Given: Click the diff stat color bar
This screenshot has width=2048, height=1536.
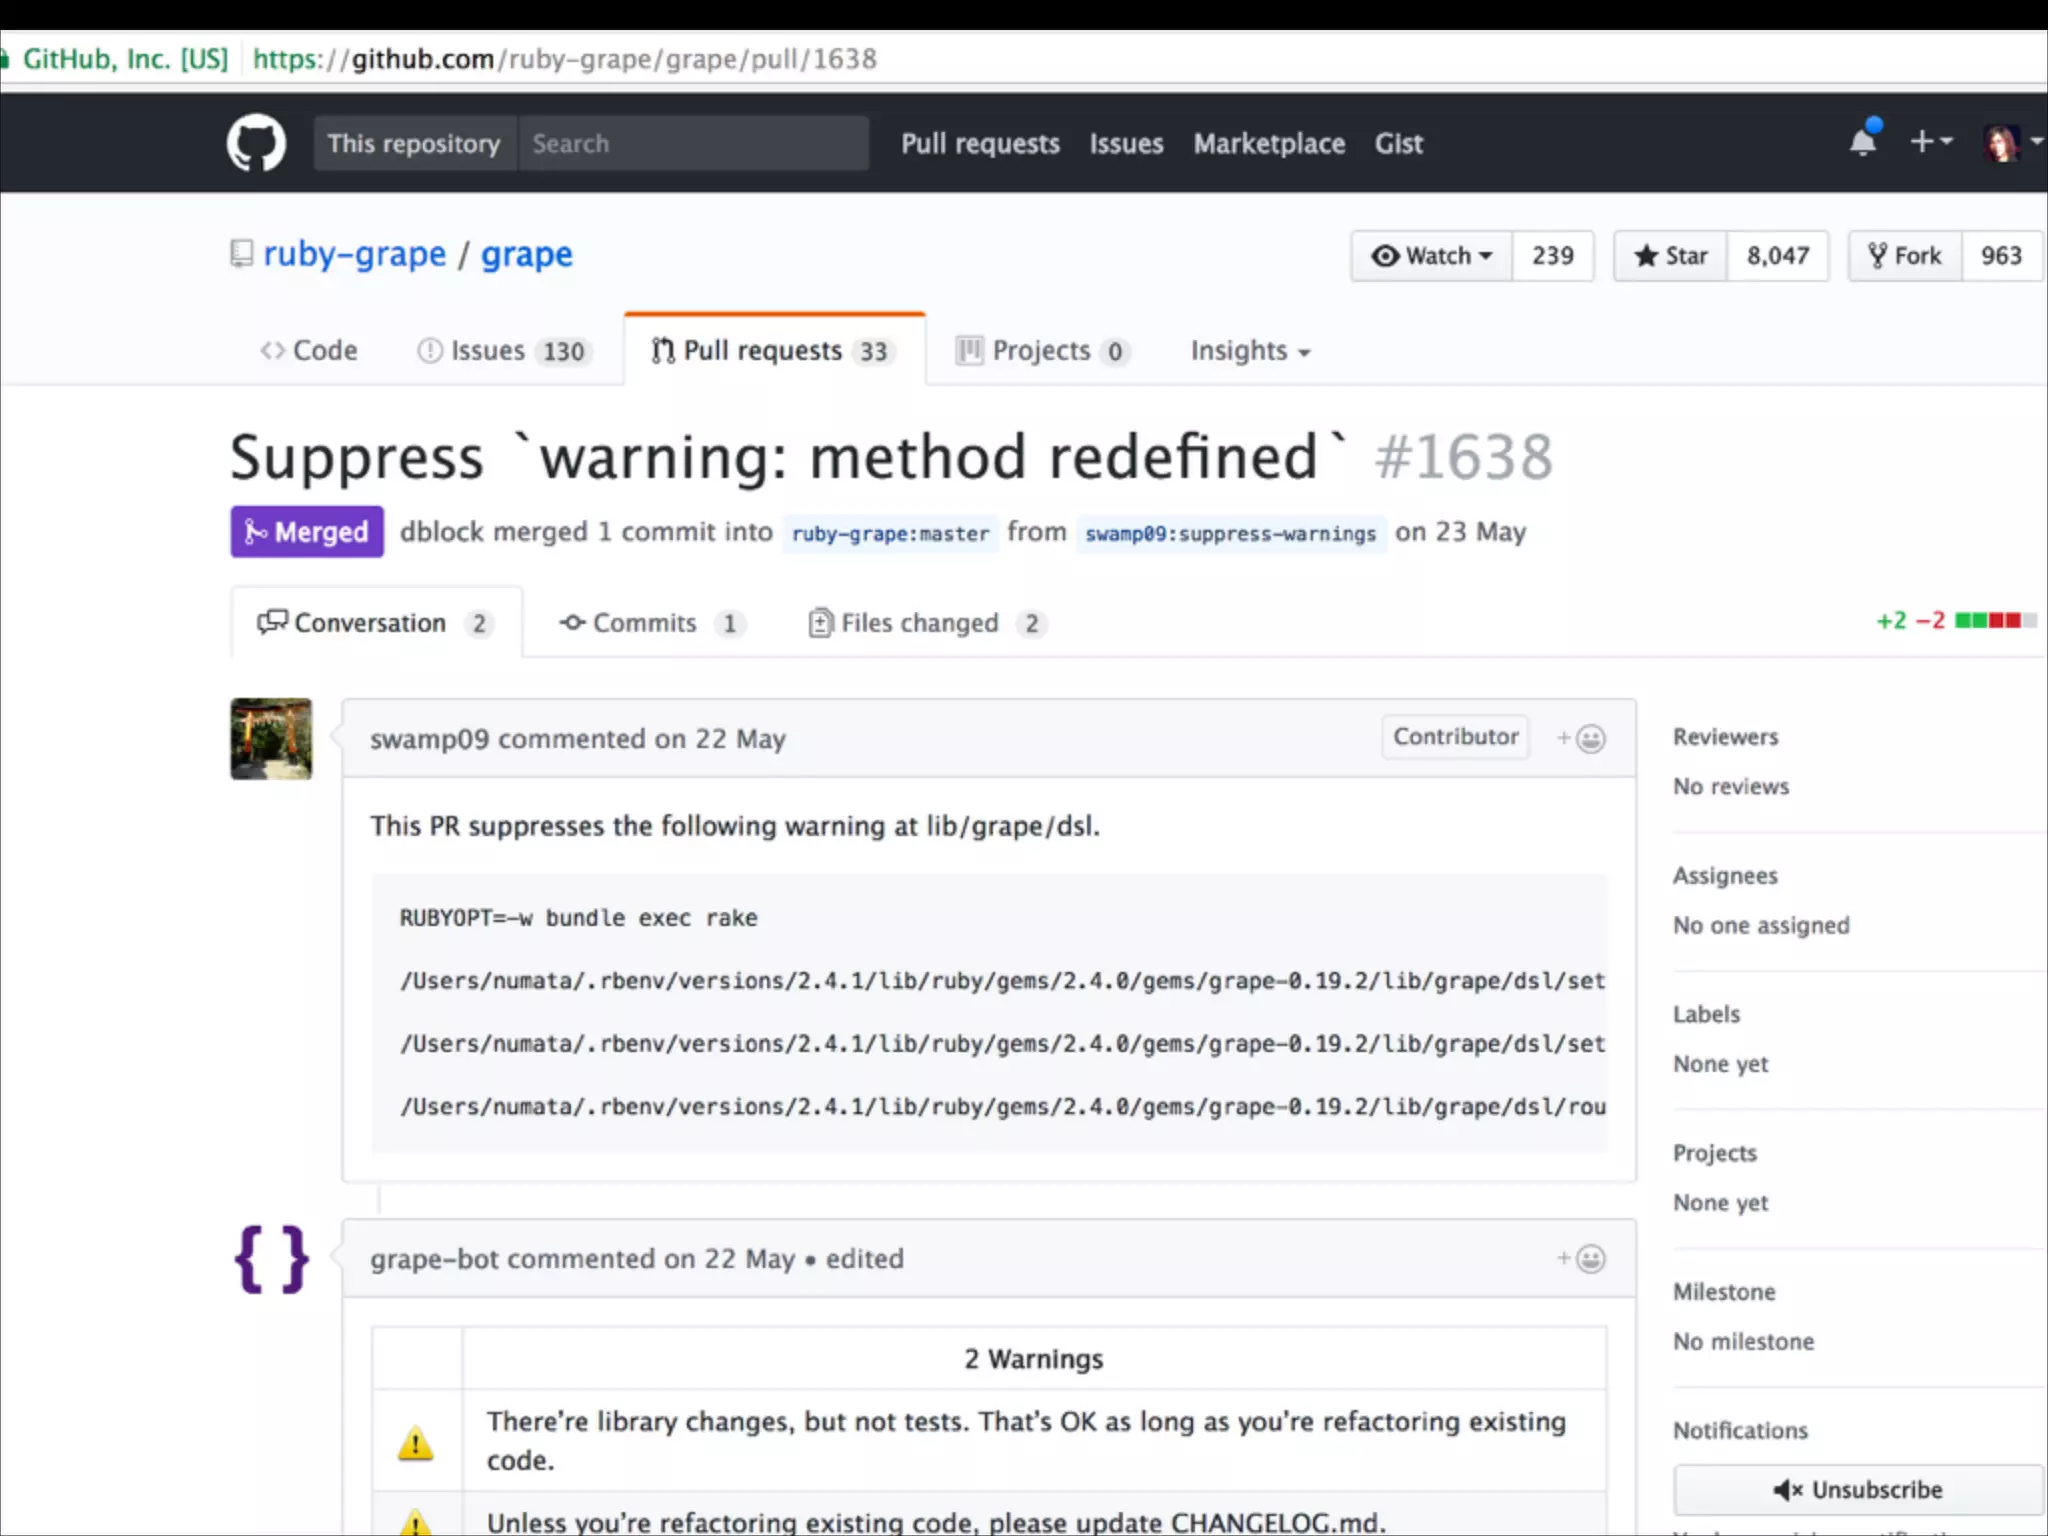Looking at the screenshot, I should tap(1994, 621).
